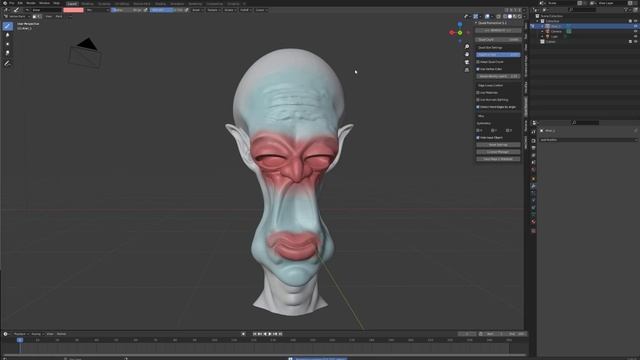Viewport: 640px width, 360px height.
Task: Open the Cursor settings dropdown
Action: tap(261, 10)
